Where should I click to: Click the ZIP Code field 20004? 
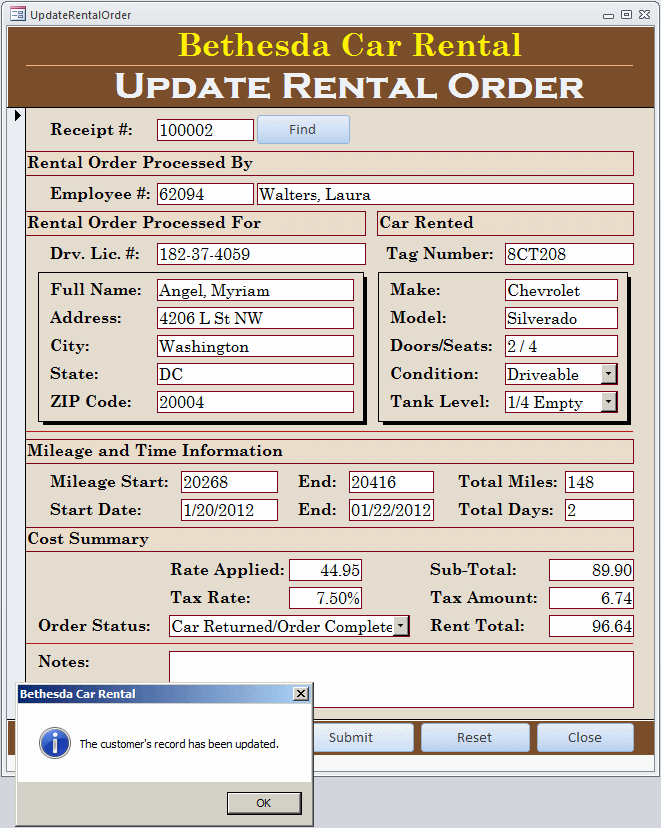point(255,402)
